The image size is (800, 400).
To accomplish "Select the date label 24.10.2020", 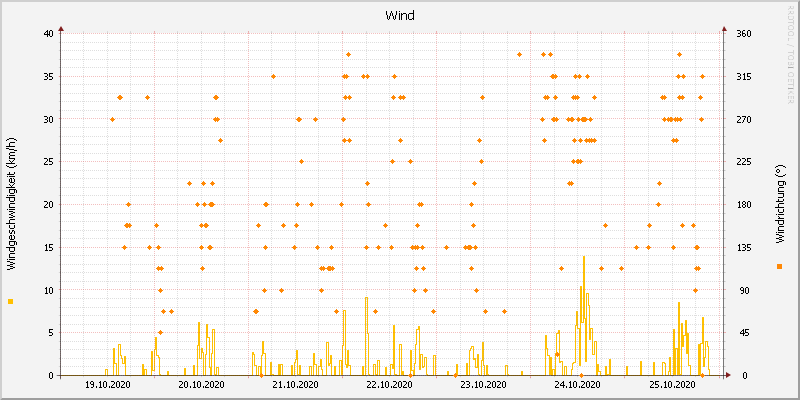I will pyautogui.click(x=578, y=384).
